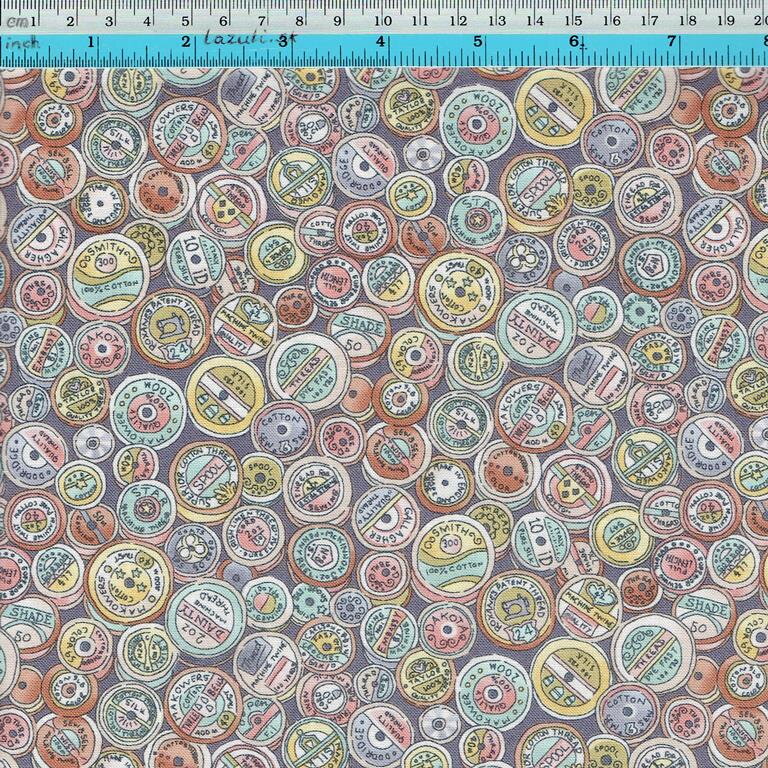Click the number 4 on the inch scale
Screen dimensions: 768x768
tap(381, 42)
